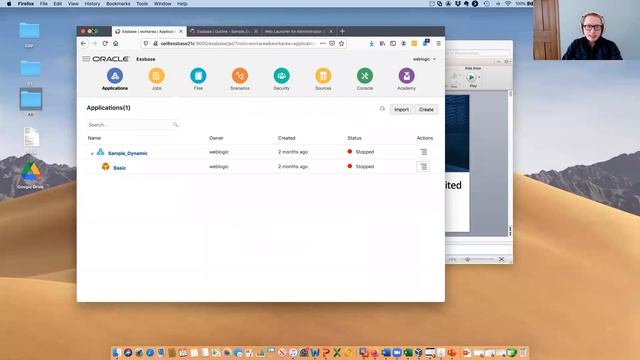640x360 pixels.
Task: Open the Security section icon
Action: pos(281,76)
